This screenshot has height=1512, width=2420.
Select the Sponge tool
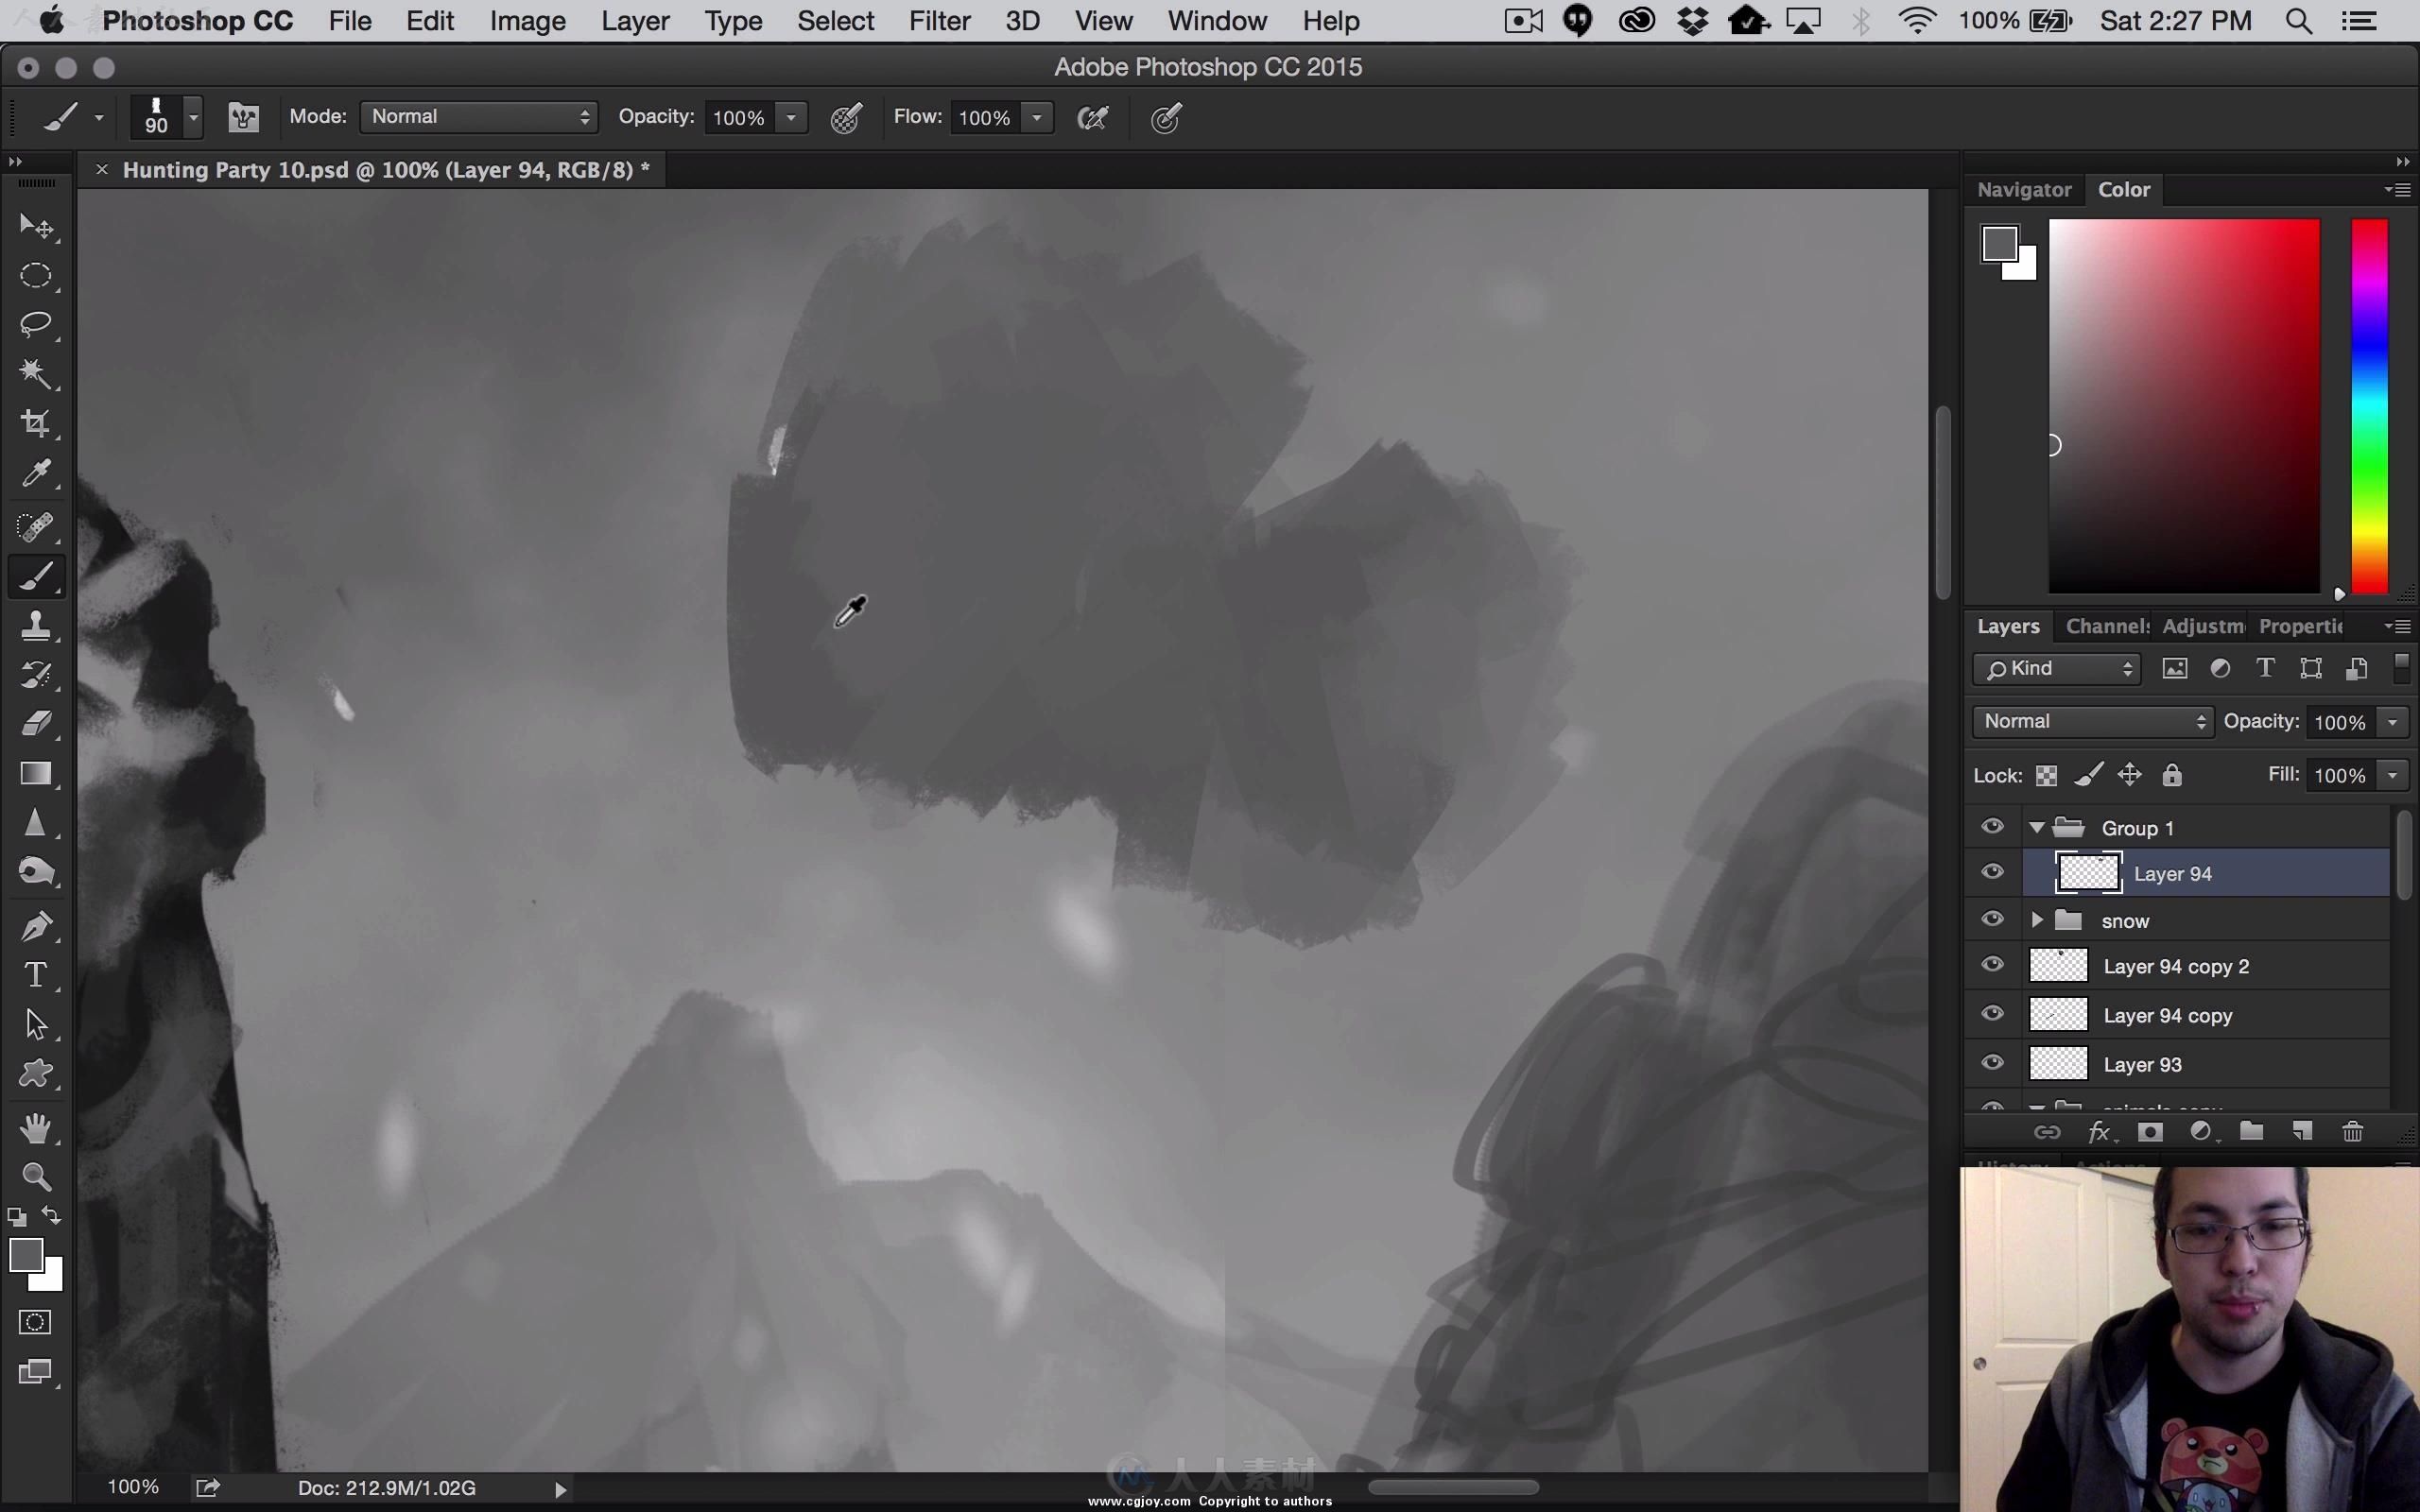click(36, 872)
